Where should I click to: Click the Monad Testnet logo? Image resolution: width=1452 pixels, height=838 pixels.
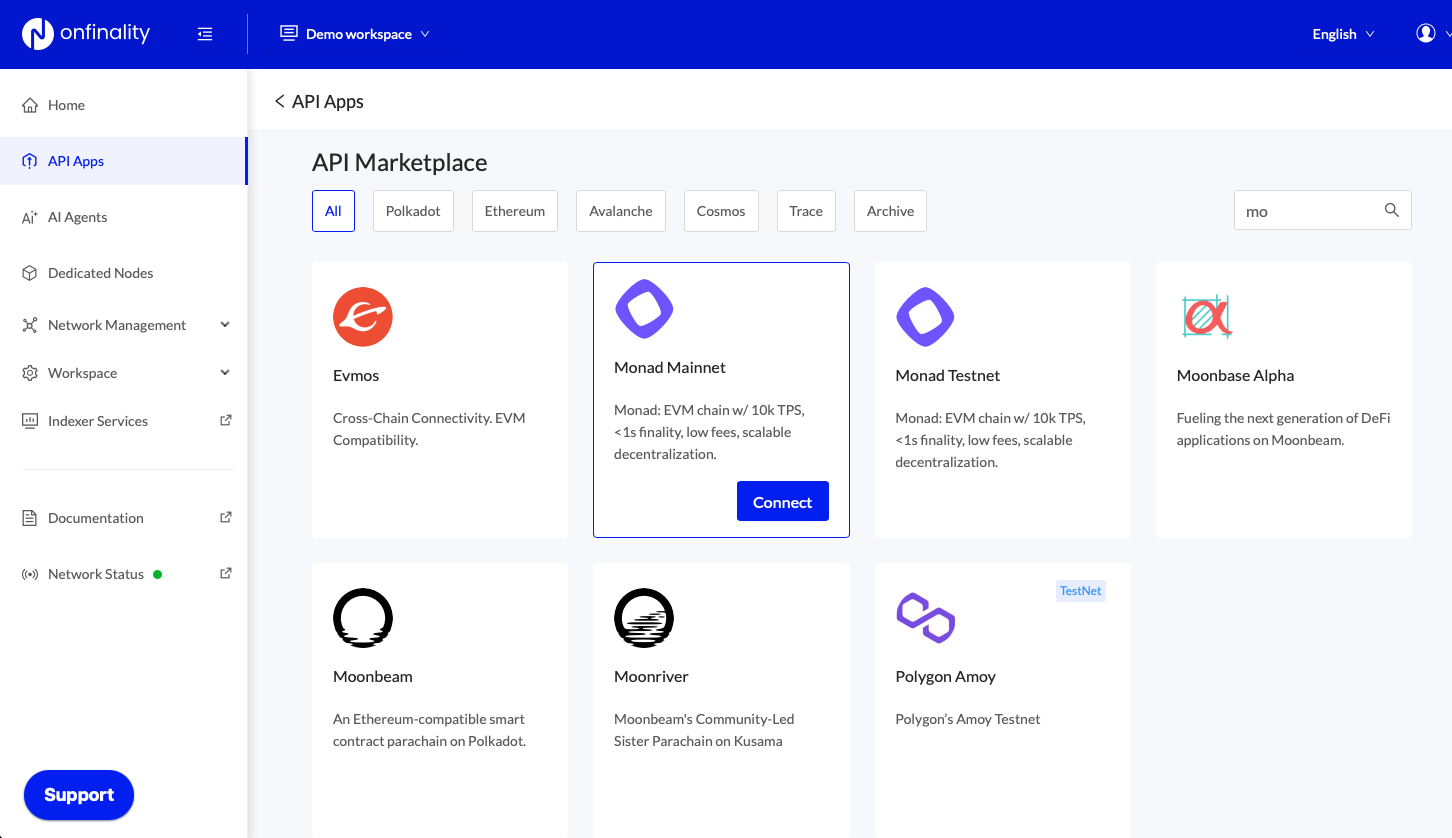click(925, 317)
